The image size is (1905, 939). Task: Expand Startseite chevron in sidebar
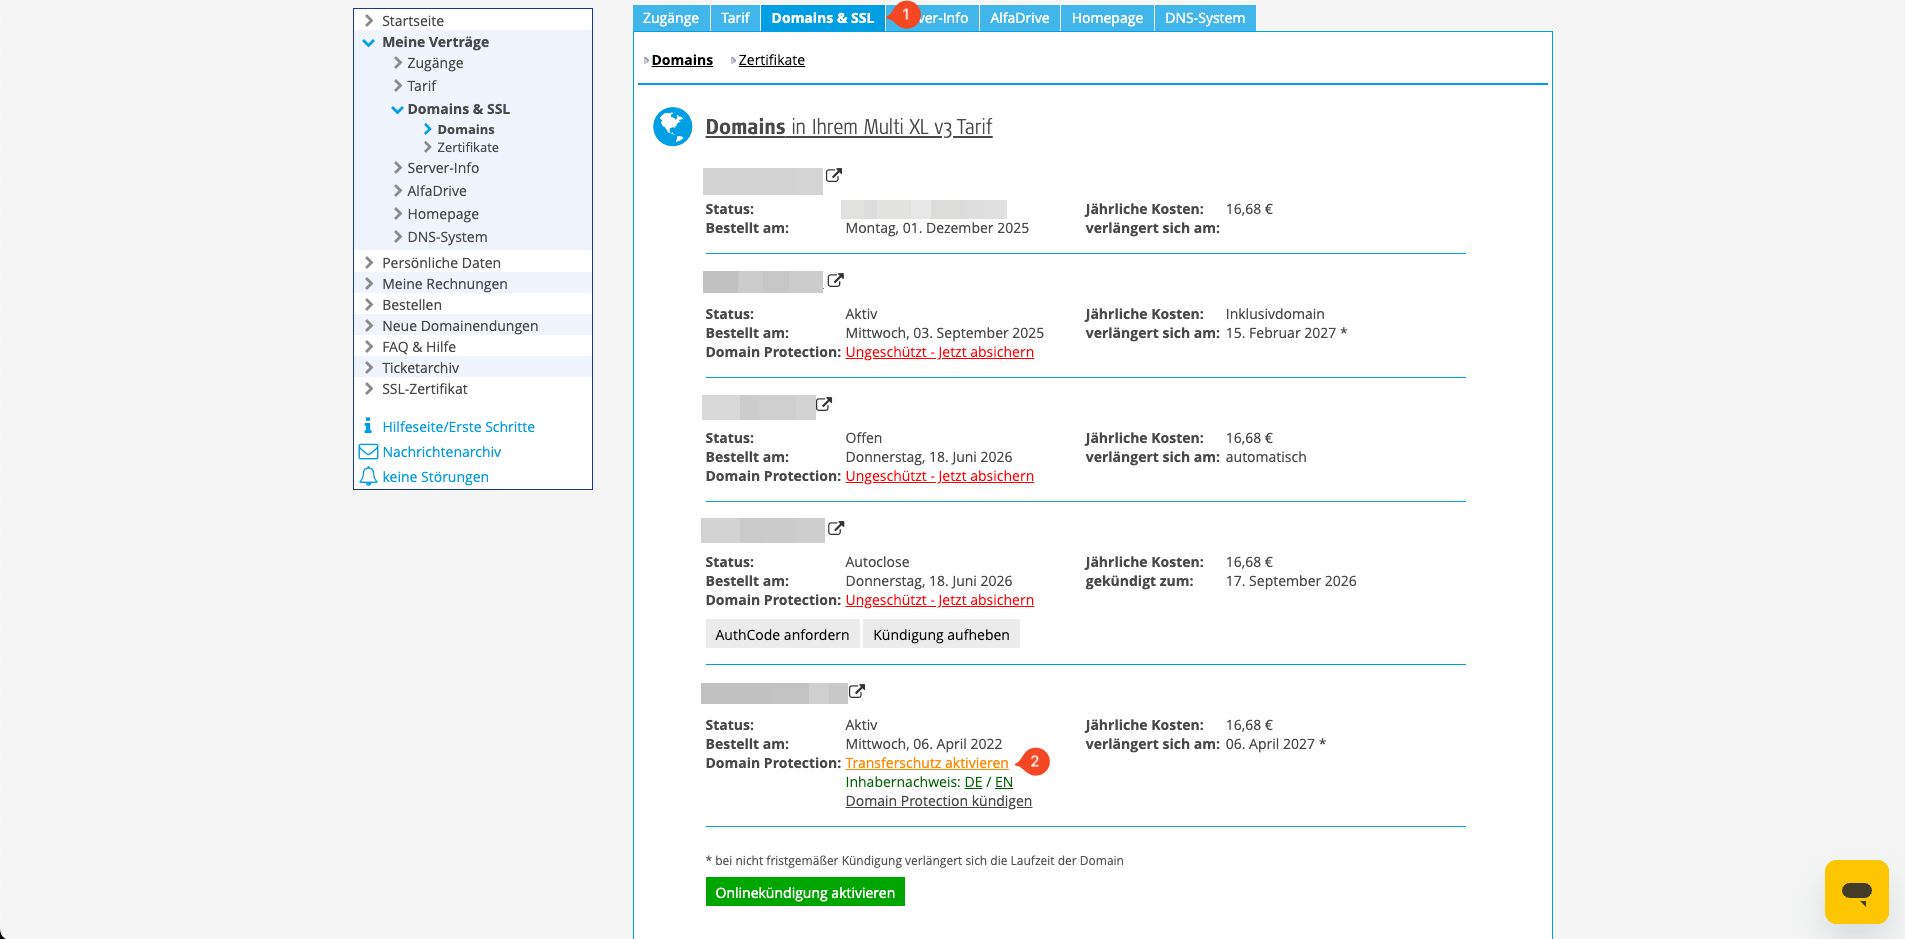pyautogui.click(x=369, y=21)
